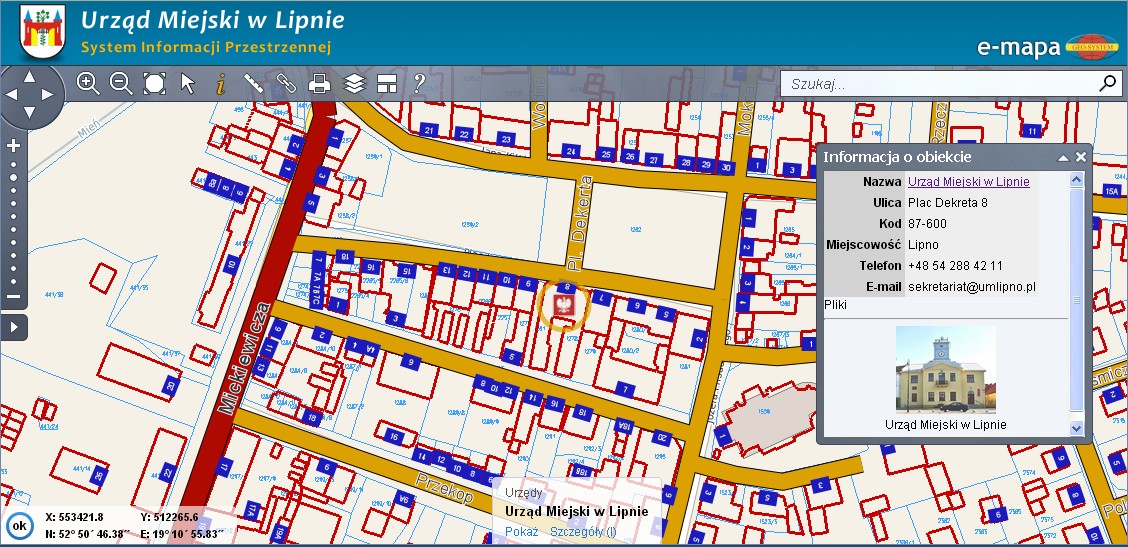1128x547 pixels.
Task: Pan the map up
Action: 29,76
